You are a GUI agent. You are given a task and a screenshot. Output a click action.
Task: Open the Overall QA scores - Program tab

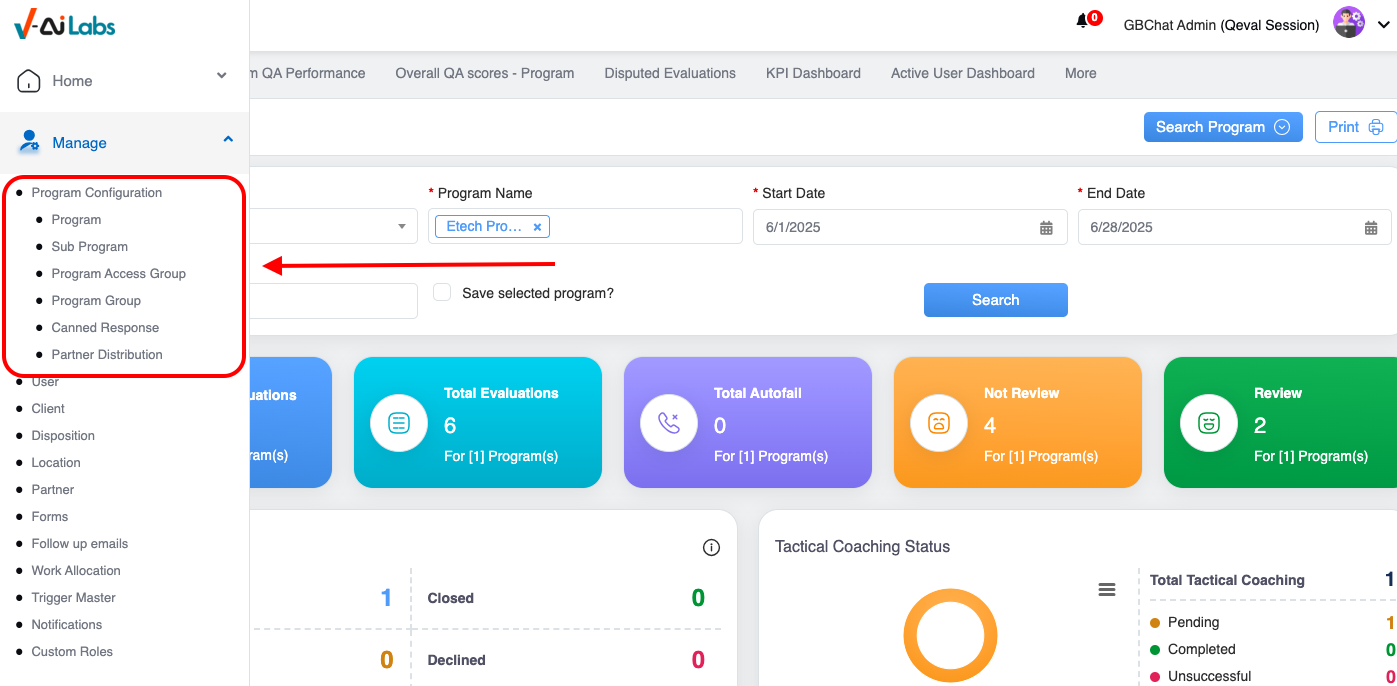(485, 73)
